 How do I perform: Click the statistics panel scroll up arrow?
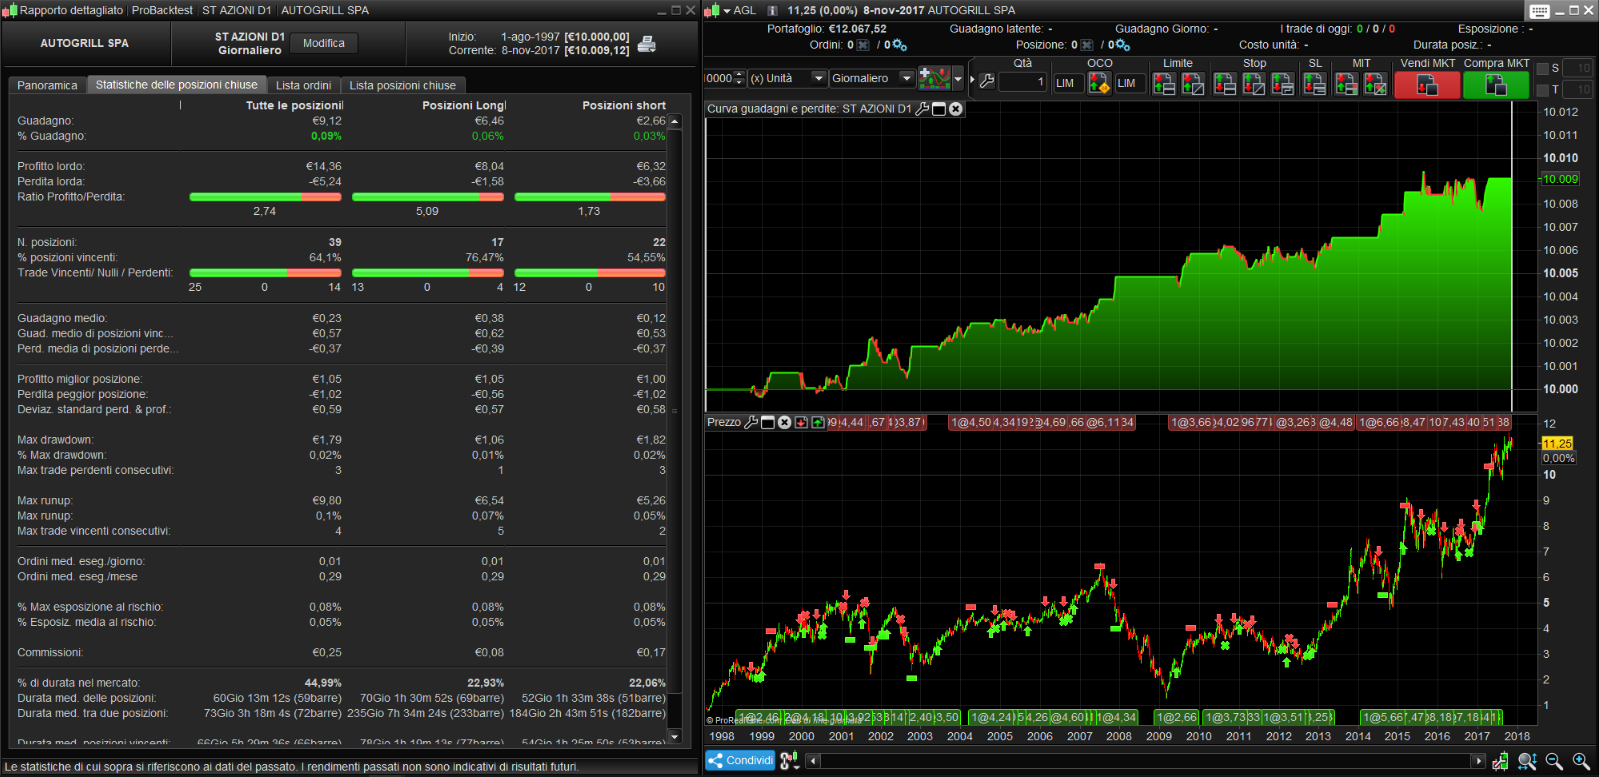675,121
